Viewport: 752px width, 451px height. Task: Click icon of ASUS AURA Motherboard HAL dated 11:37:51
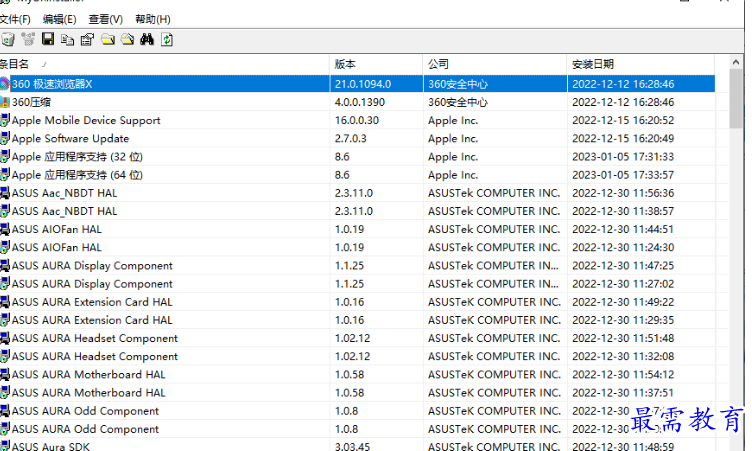pyautogui.click(x=4, y=393)
